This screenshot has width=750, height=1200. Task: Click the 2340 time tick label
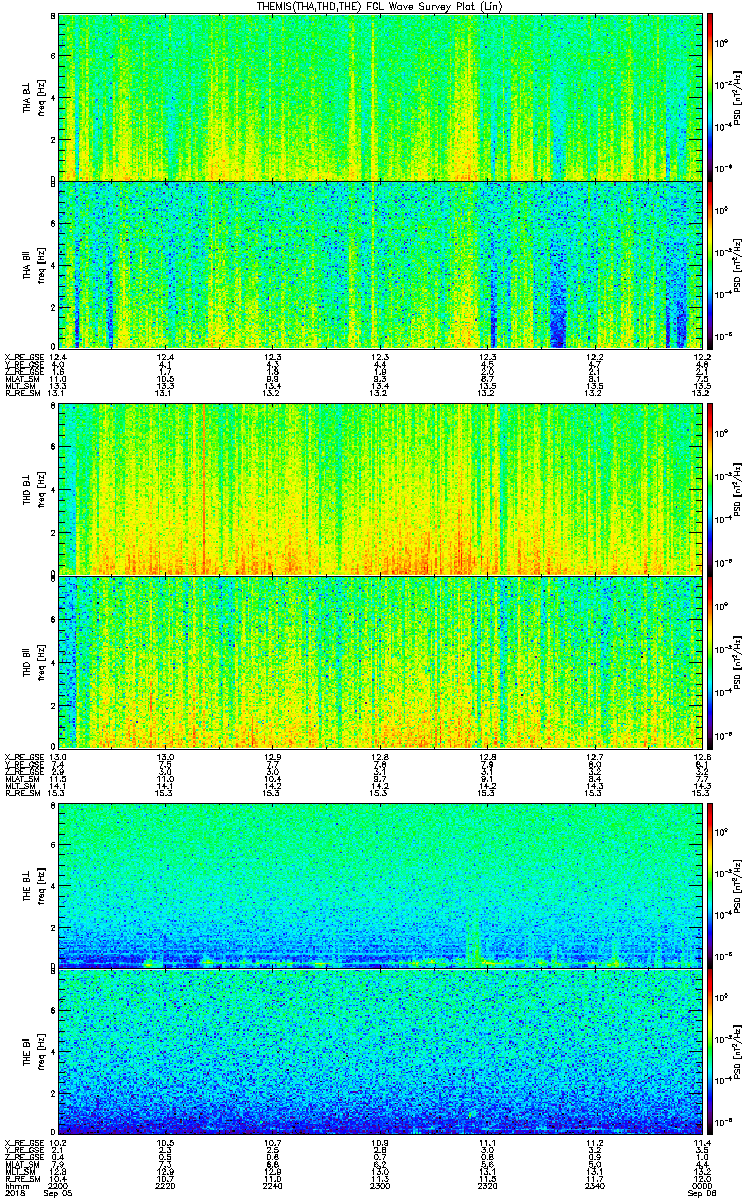click(595, 1184)
